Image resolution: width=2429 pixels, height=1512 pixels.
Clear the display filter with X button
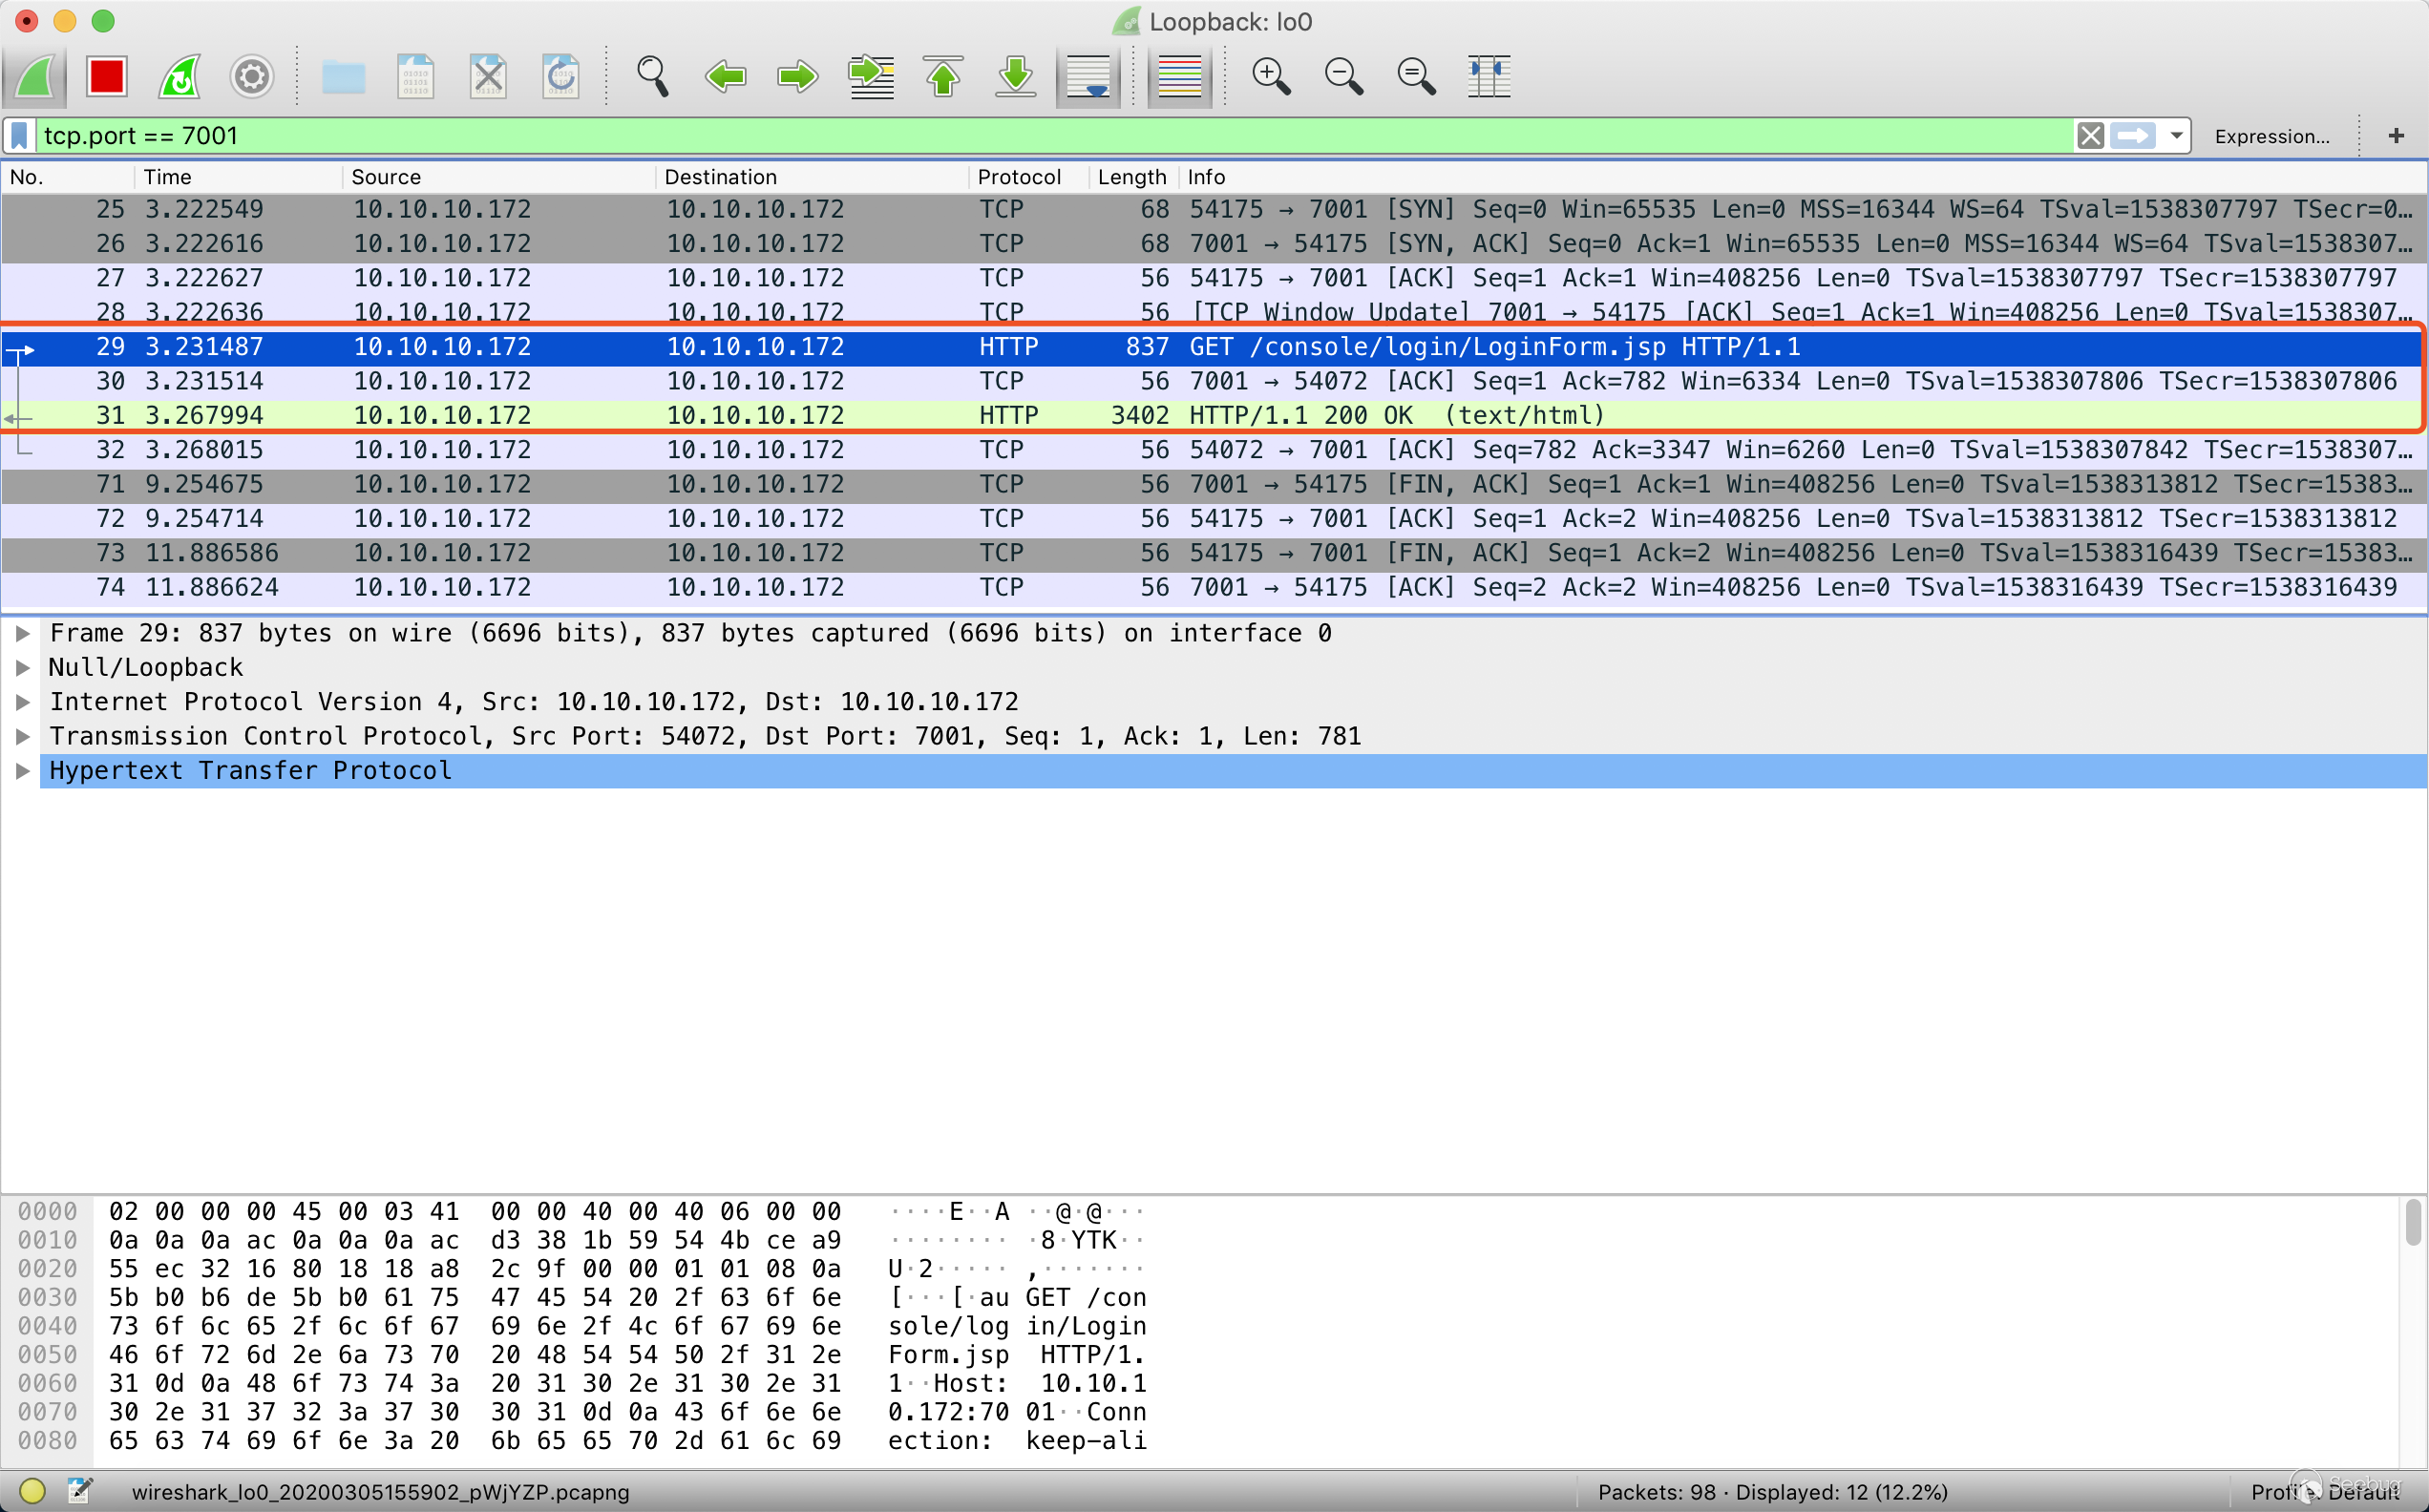pos(2090,135)
